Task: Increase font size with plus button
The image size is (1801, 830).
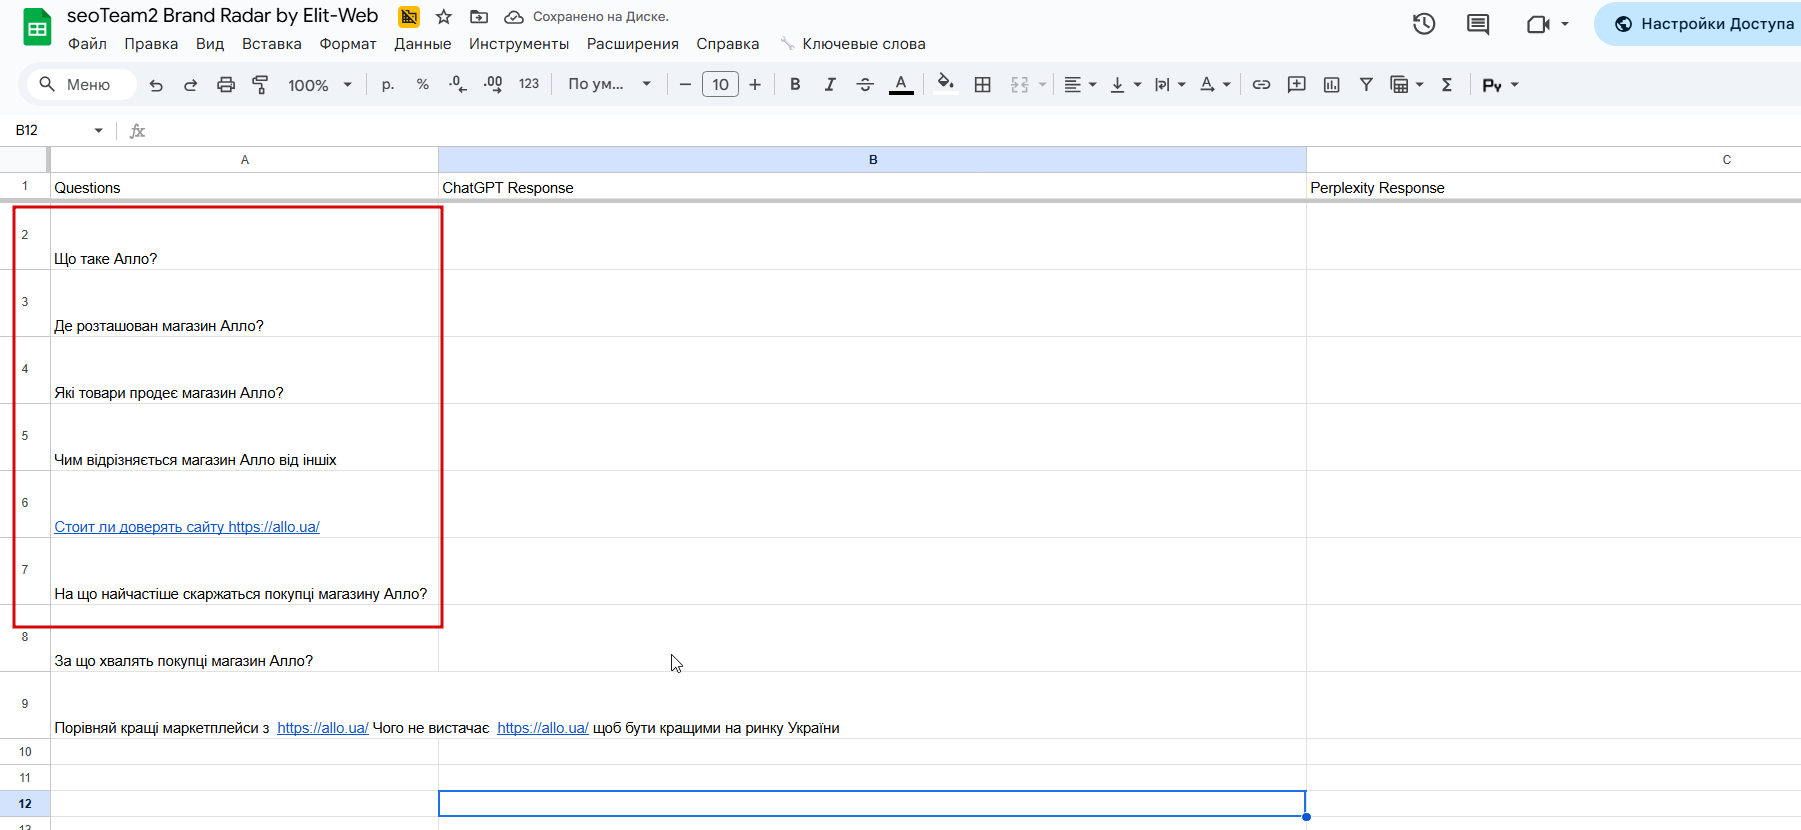Action: pos(755,85)
